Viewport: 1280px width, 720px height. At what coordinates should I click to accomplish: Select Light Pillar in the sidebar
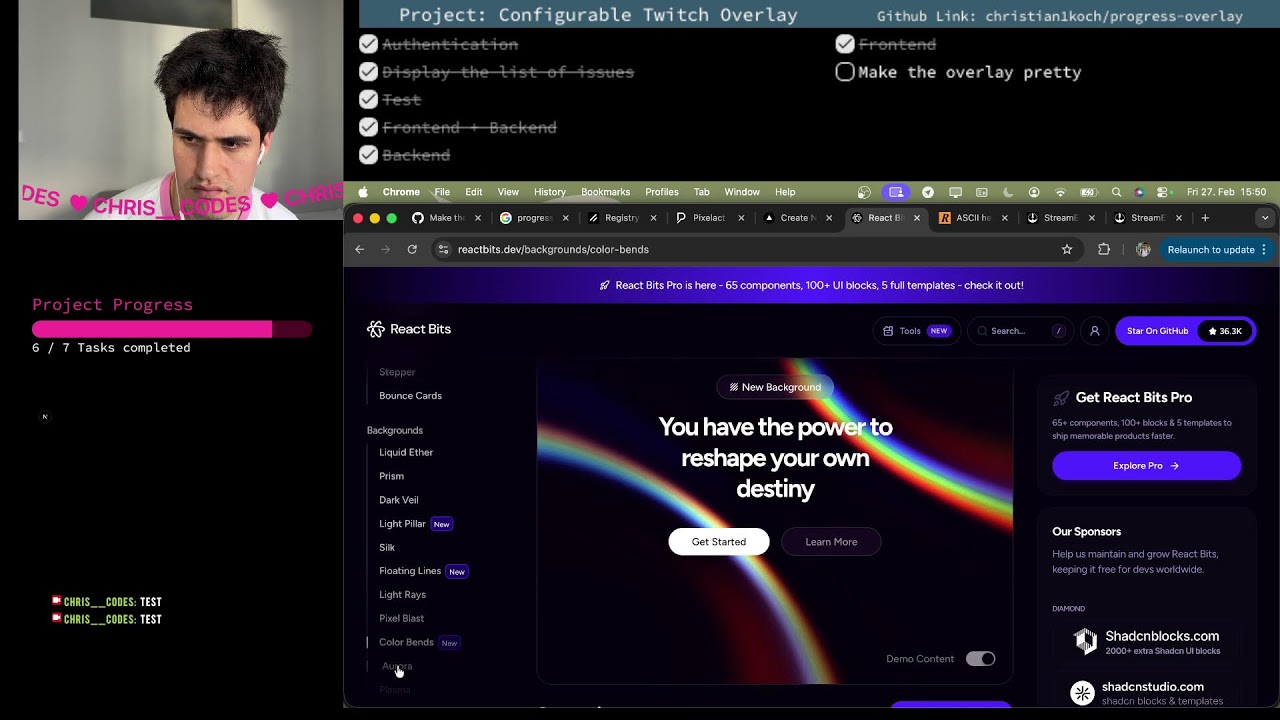[402, 524]
